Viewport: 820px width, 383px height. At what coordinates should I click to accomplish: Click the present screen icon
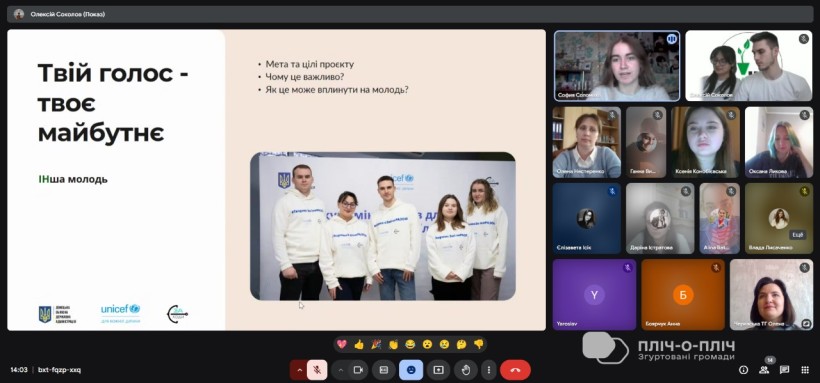pos(438,370)
